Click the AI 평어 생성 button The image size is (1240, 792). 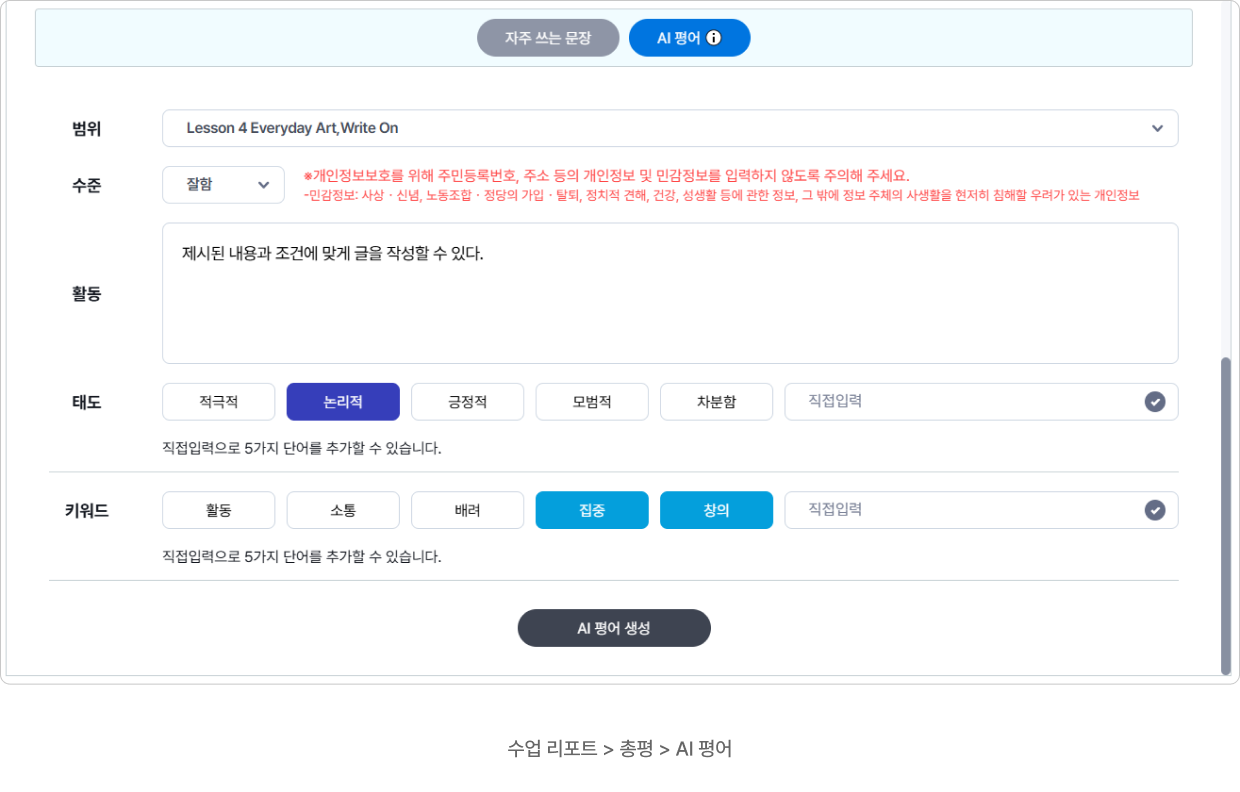tap(614, 628)
